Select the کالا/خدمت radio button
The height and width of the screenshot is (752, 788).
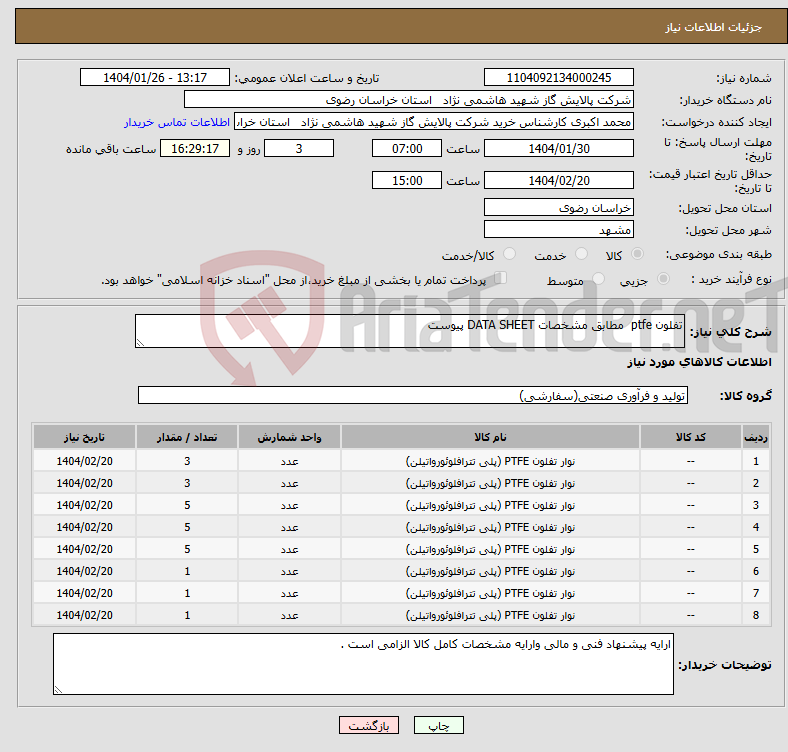510,254
